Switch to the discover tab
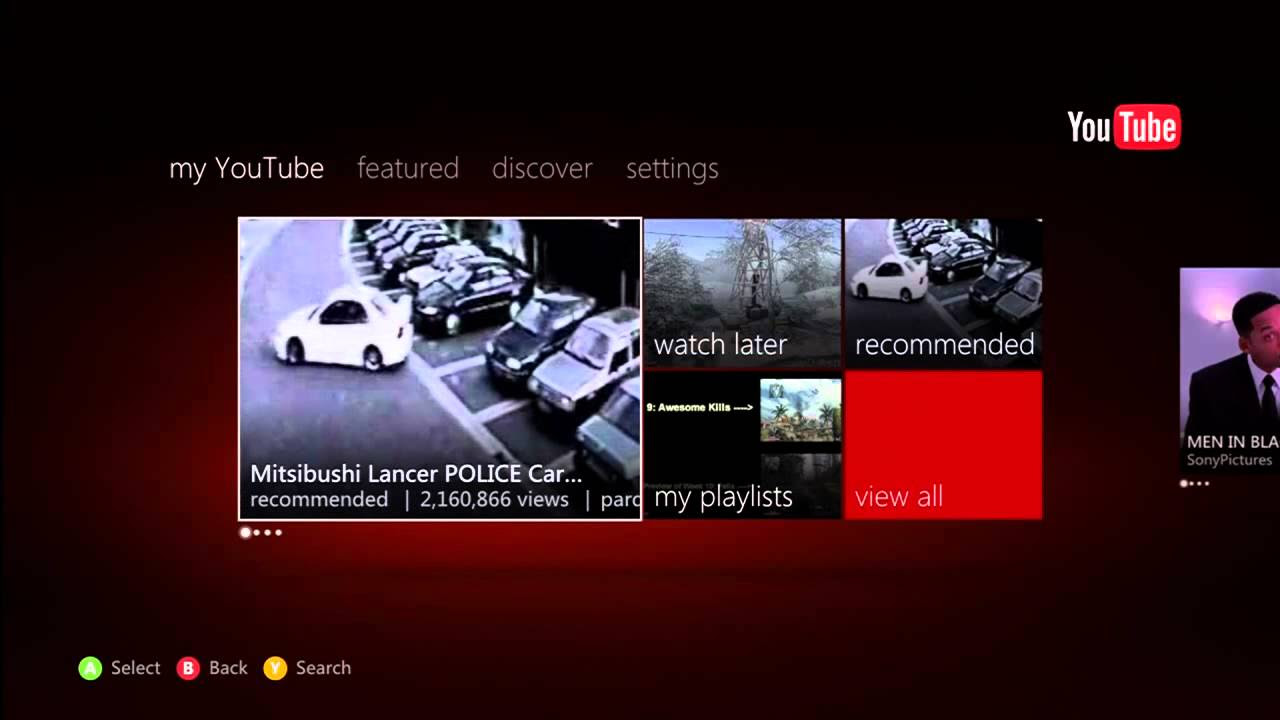The image size is (1280, 720). pyautogui.click(x=542, y=168)
